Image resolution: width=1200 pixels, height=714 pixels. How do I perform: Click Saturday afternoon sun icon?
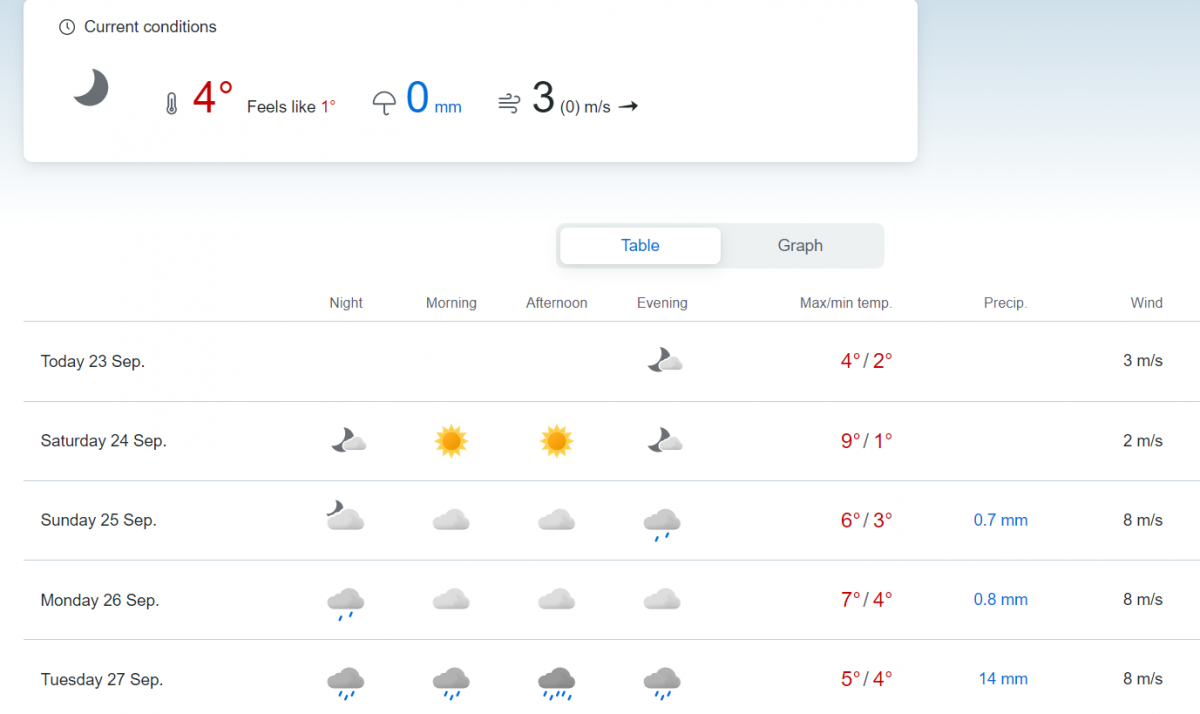[x=556, y=441]
